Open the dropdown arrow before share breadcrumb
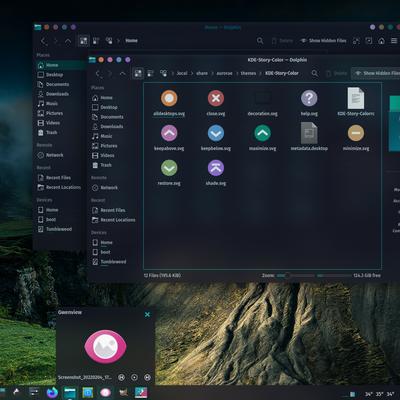 point(192,73)
